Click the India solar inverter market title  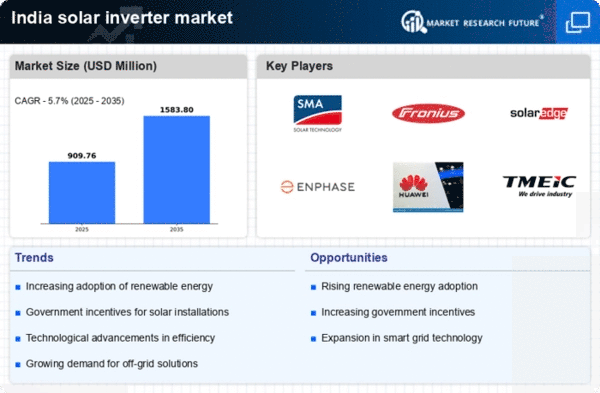(x=122, y=18)
